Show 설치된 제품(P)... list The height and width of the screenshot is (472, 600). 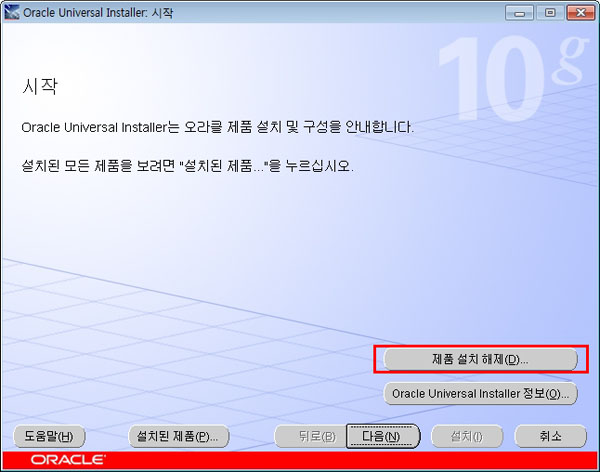178,436
